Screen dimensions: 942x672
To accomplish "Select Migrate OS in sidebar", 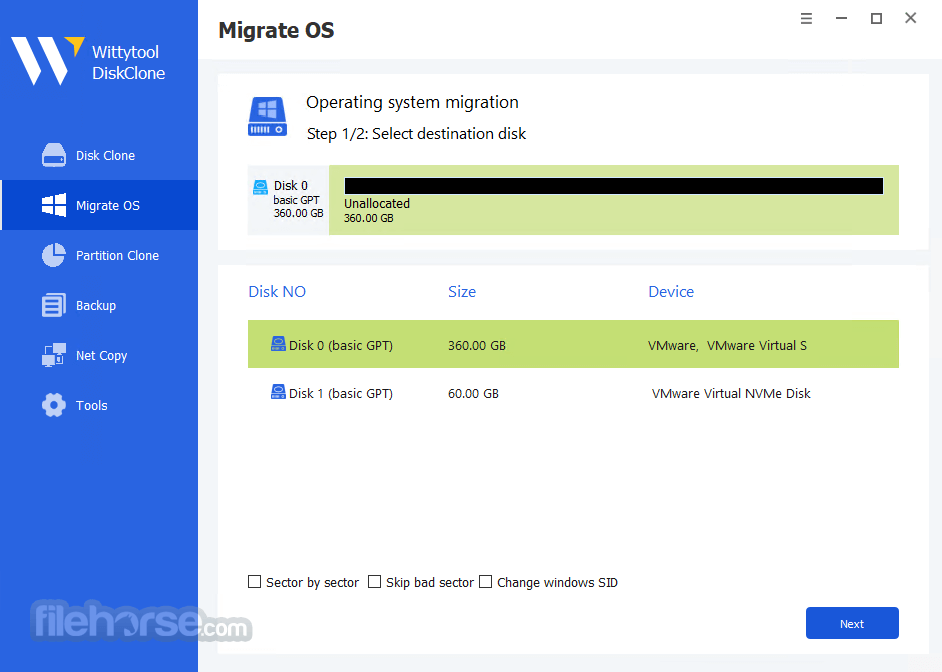I will click(99, 205).
